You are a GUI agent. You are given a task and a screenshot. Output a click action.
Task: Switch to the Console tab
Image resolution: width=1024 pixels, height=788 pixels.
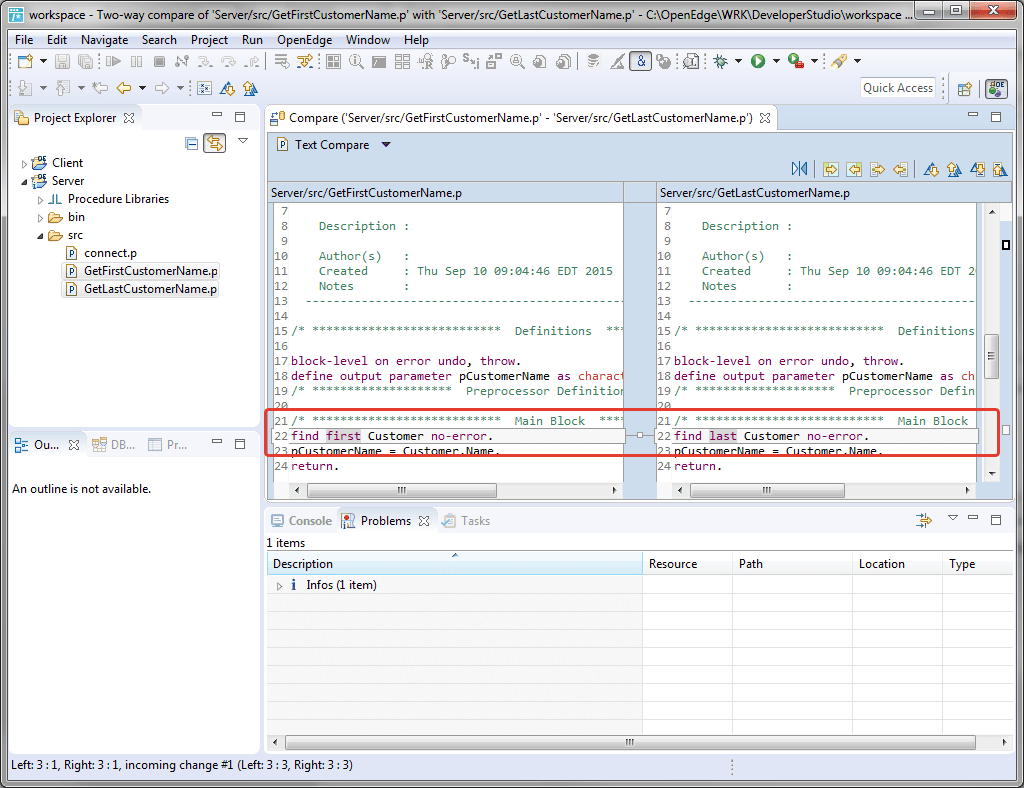(x=302, y=521)
